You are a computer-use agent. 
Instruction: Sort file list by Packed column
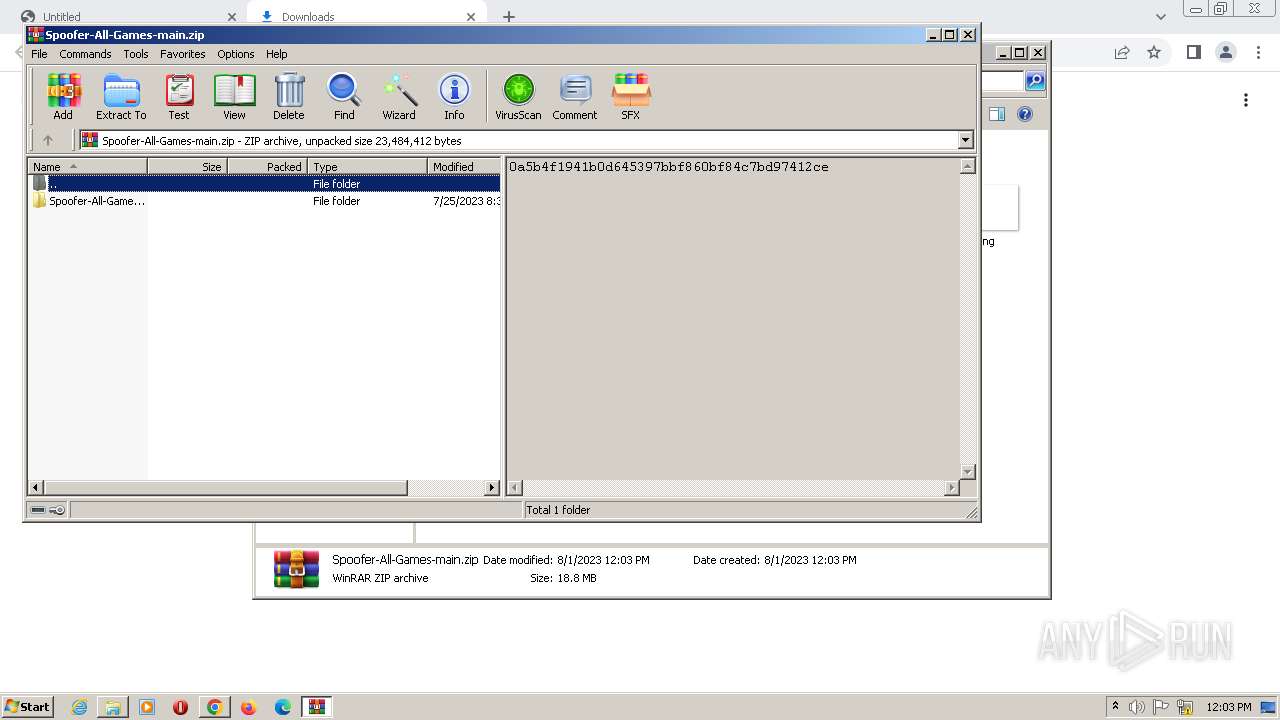[267, 167]
